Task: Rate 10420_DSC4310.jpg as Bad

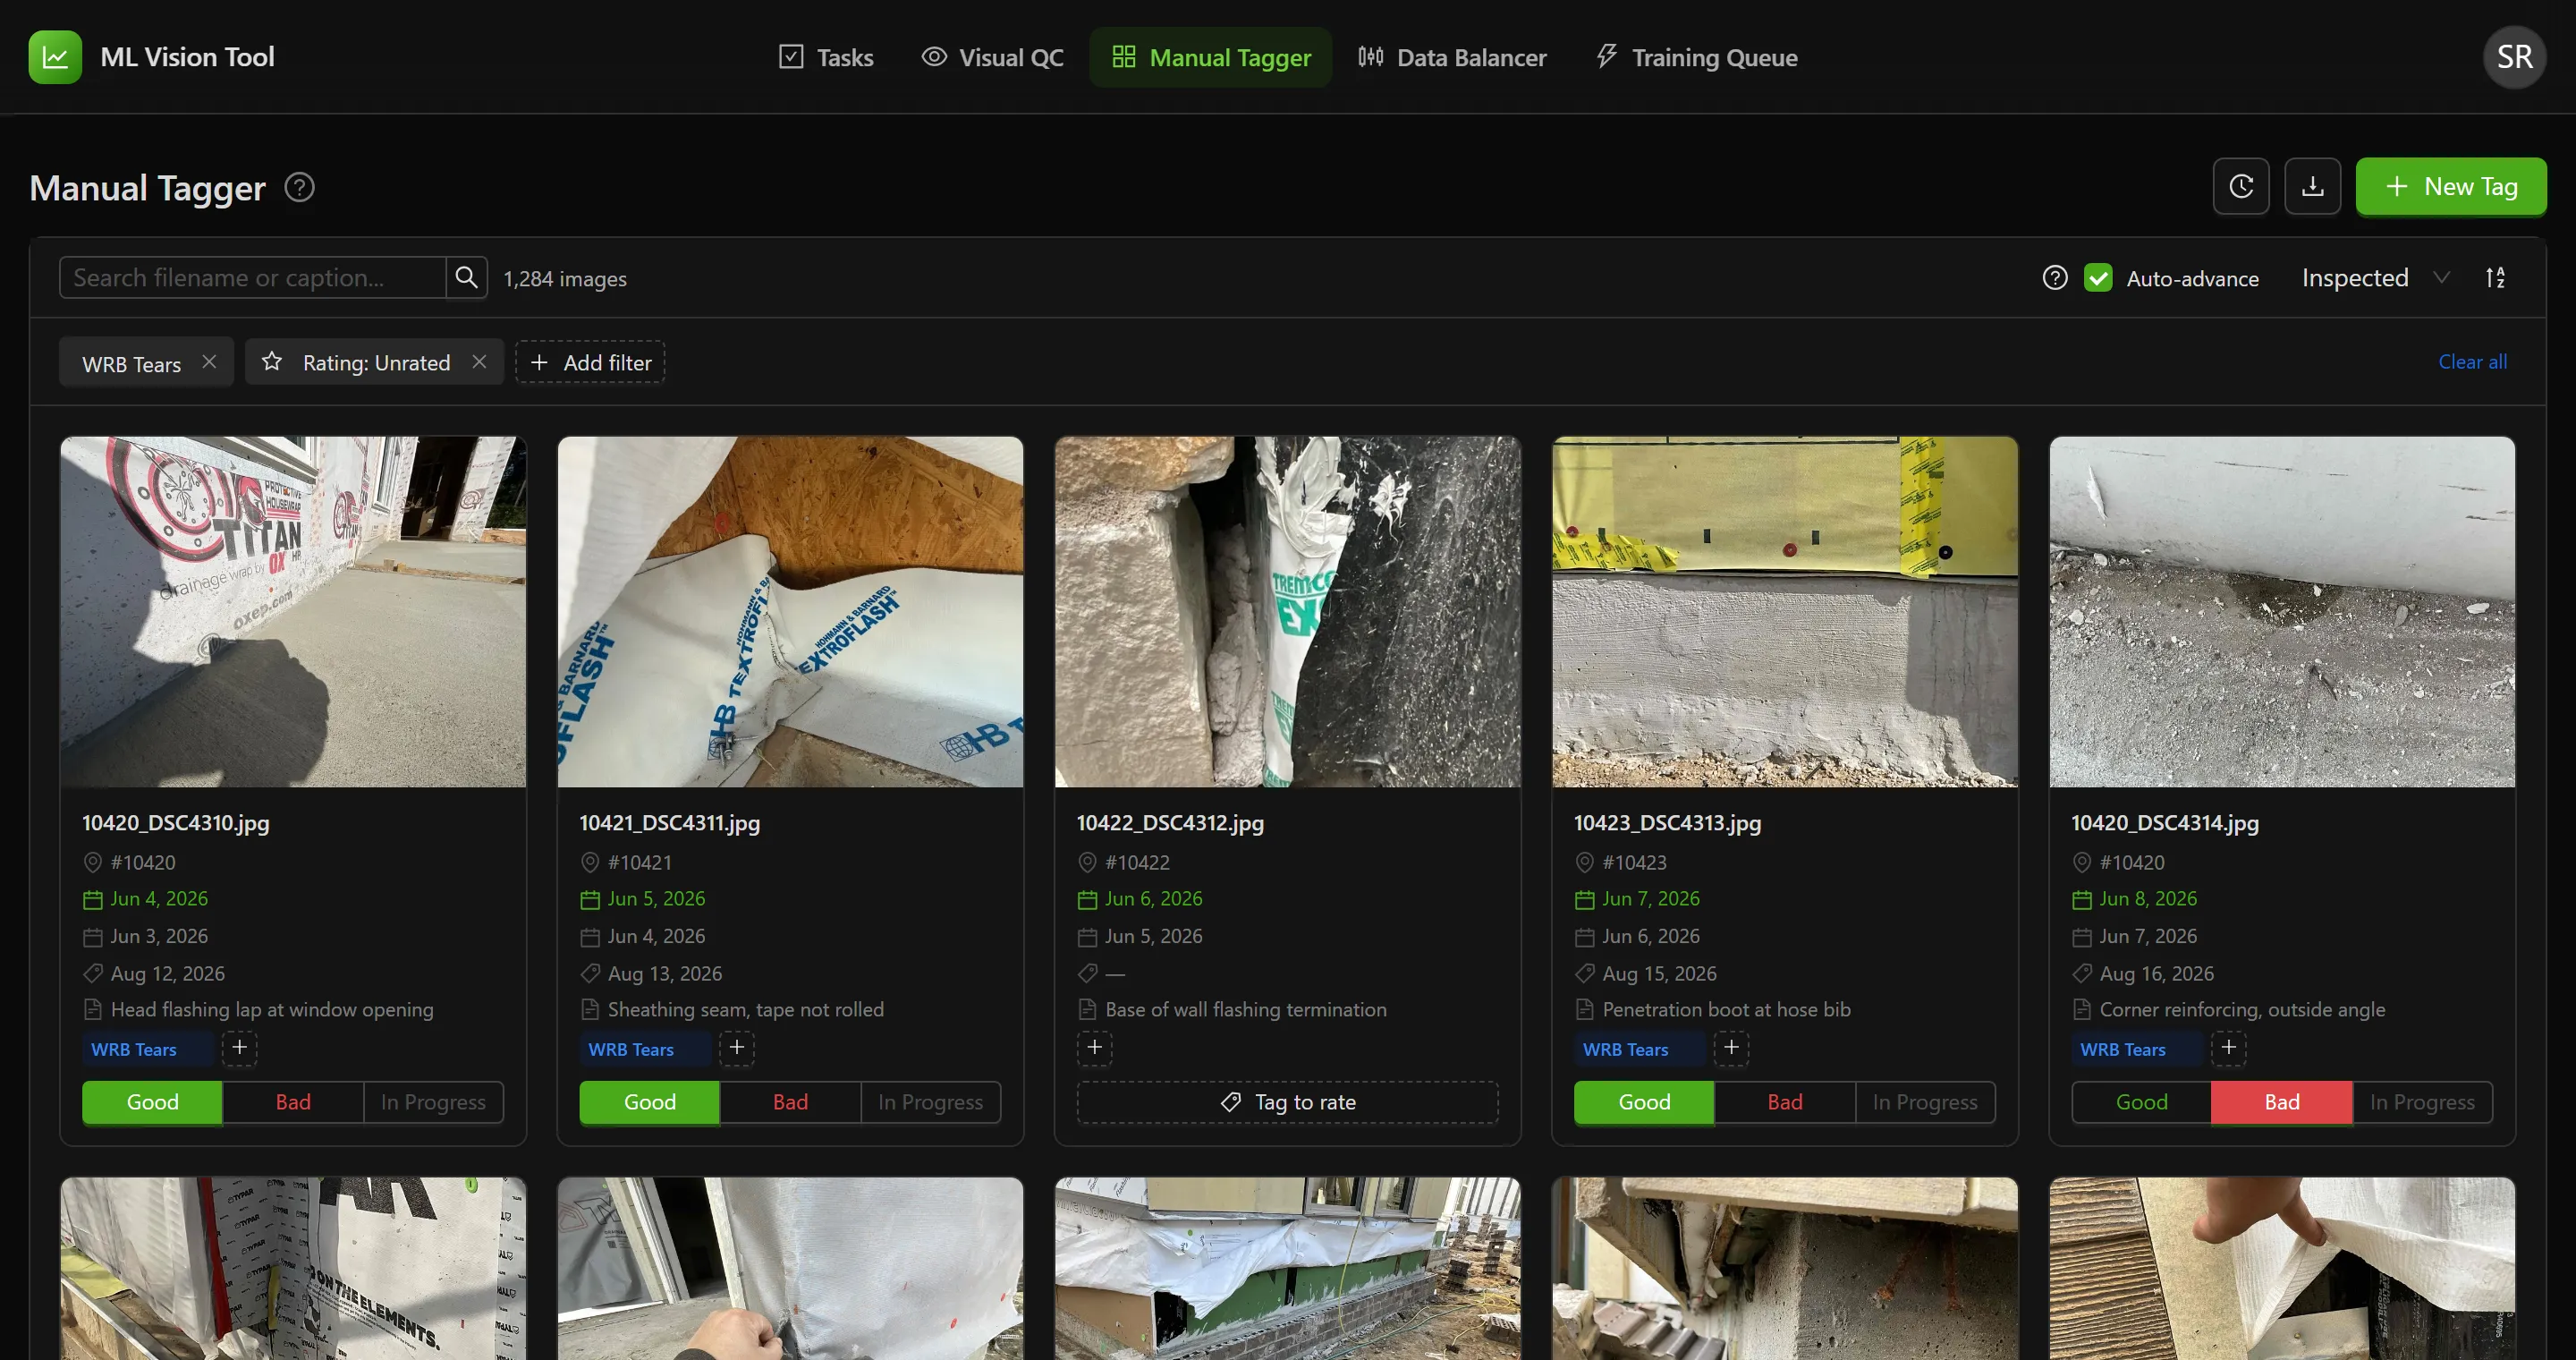Action: point(293,1102)
